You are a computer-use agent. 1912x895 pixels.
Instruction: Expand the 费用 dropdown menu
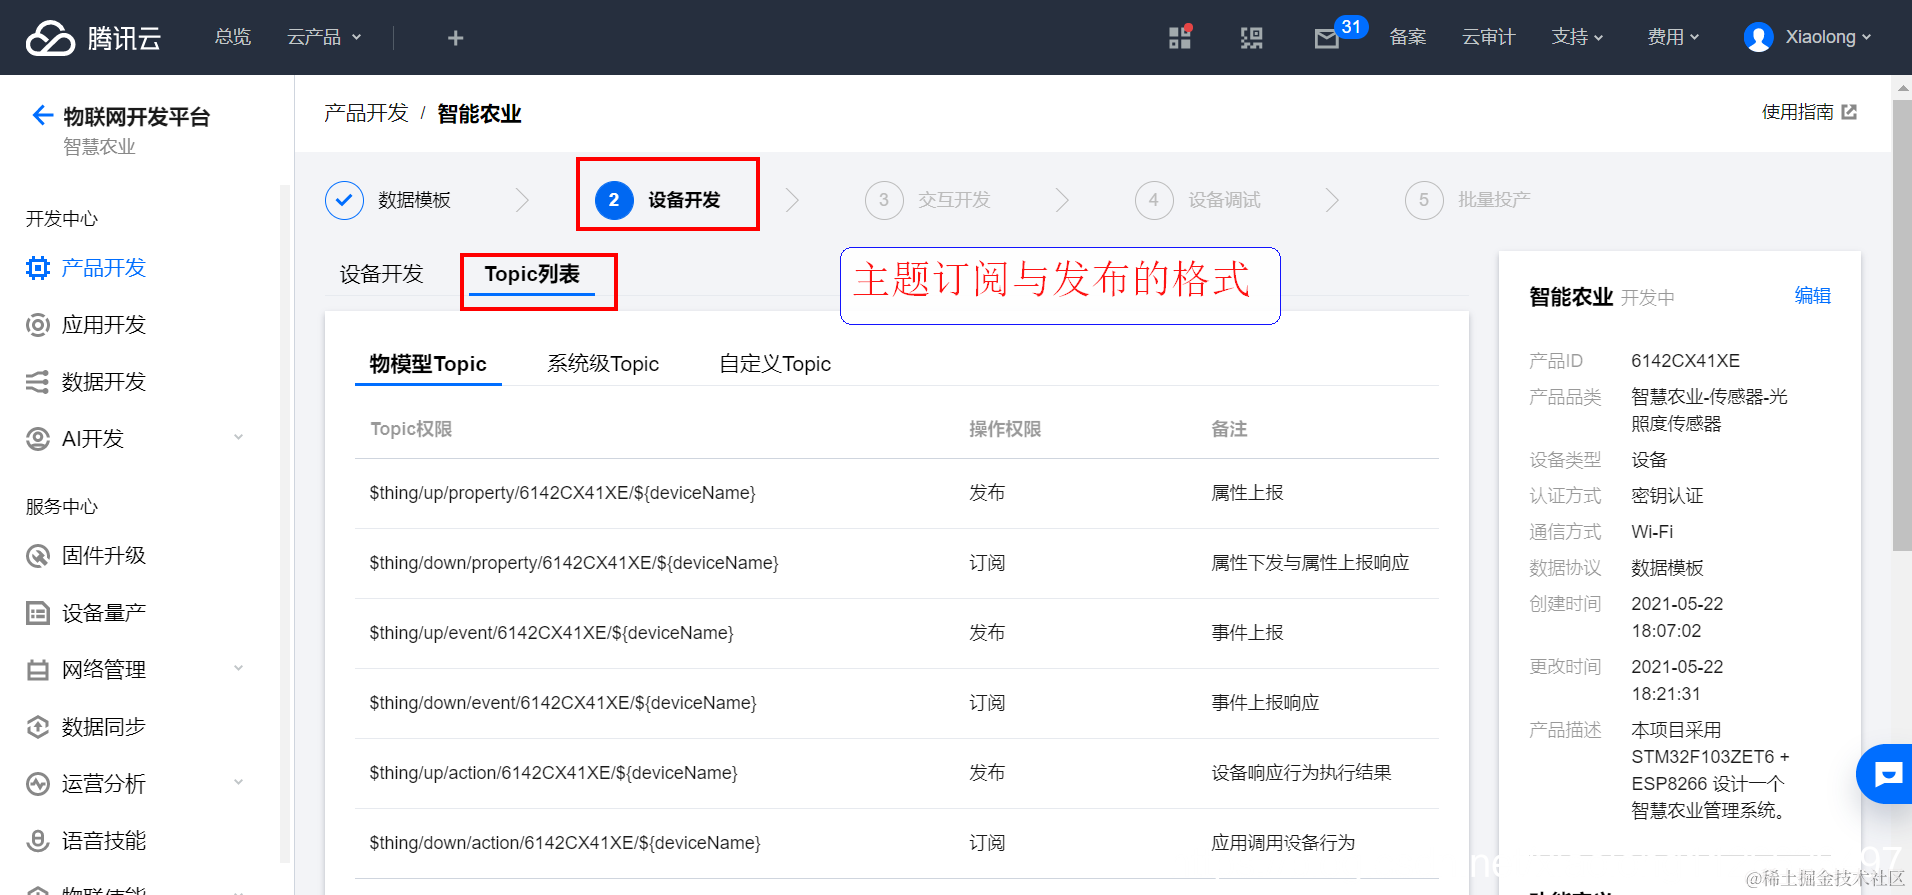pos(1673,37)
